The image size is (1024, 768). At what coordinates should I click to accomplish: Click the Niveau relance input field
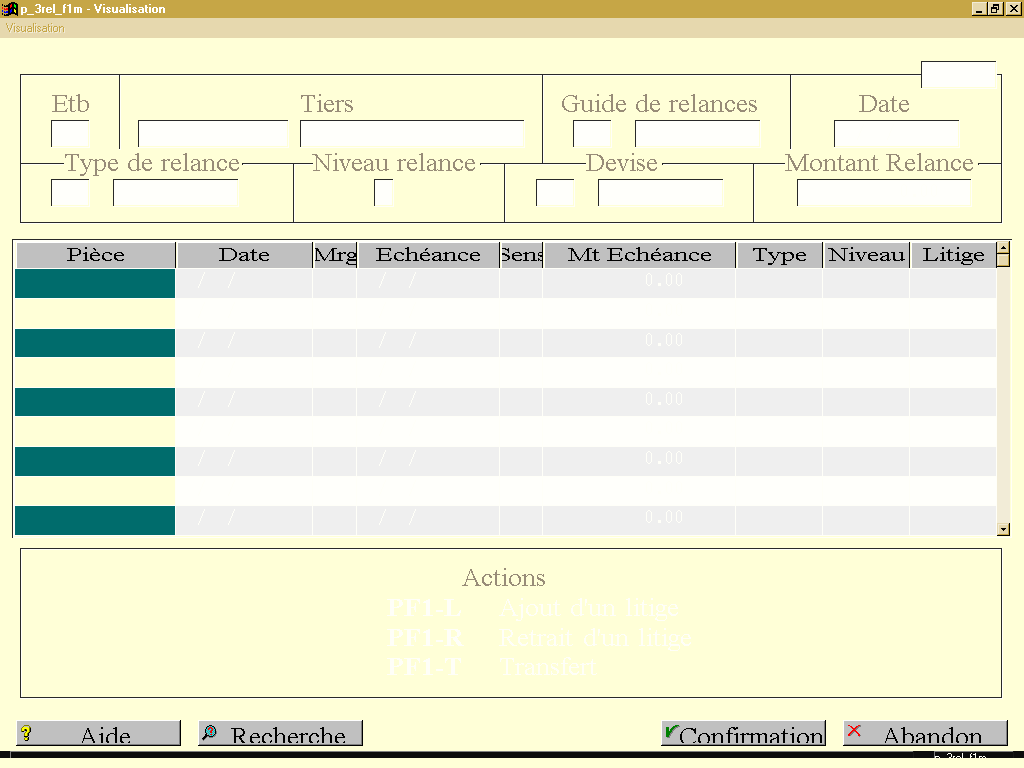[383, 192]
